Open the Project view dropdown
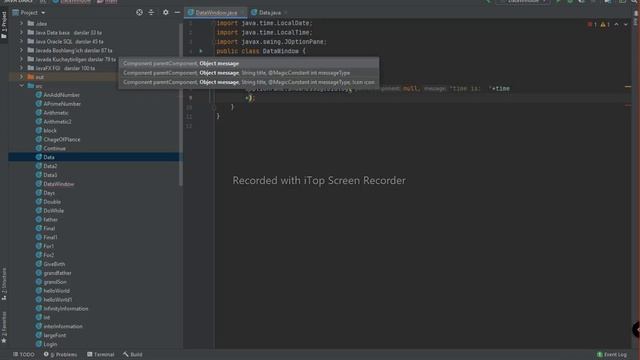Screen dimensions: 640x360 coord(29,13)
